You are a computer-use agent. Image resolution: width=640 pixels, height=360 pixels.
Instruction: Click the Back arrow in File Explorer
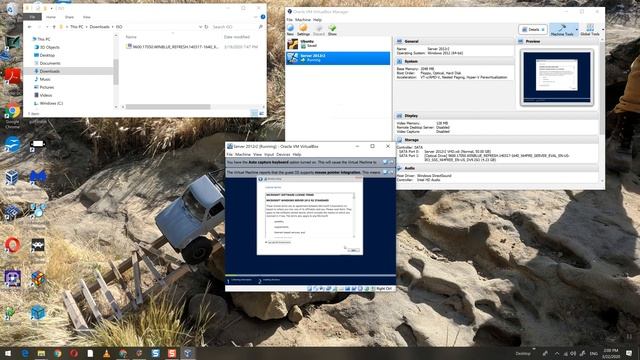pyautogui.click(x=29, y=27)
